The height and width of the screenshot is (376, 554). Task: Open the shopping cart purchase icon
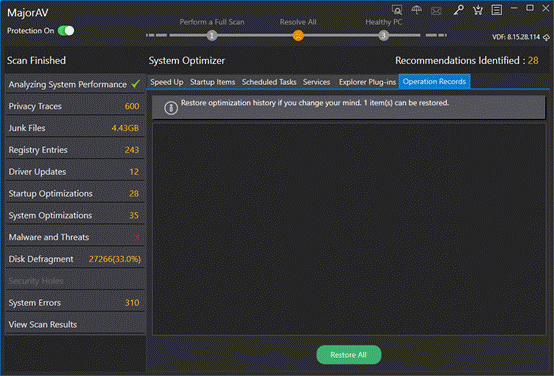tap(478, 10)
